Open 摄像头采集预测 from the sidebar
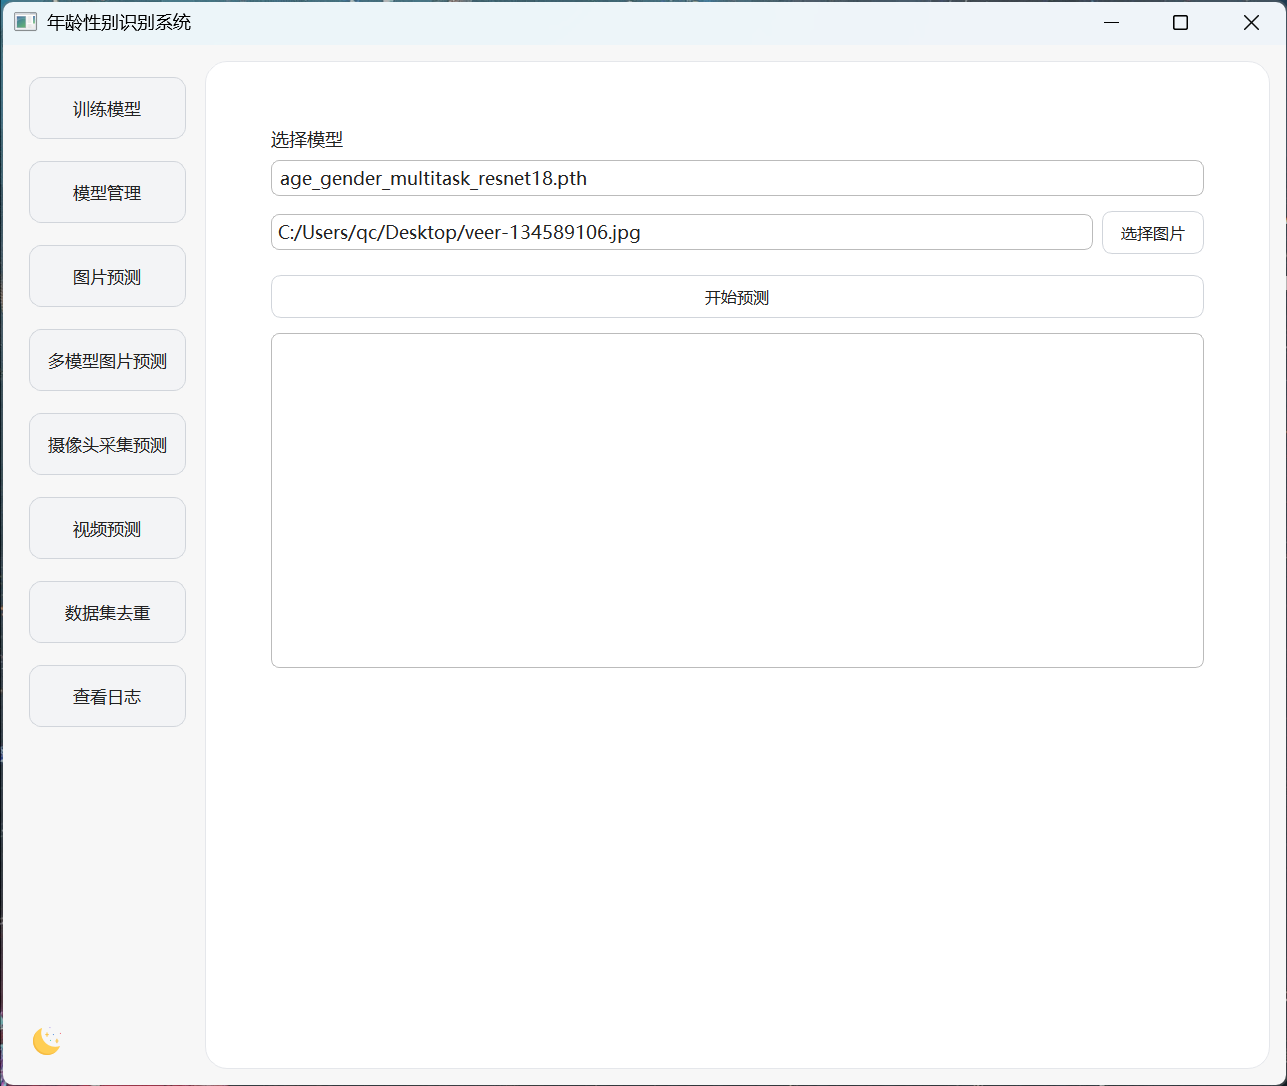The height and width of the screenshot is (1086, 1287). coord(107,445)
